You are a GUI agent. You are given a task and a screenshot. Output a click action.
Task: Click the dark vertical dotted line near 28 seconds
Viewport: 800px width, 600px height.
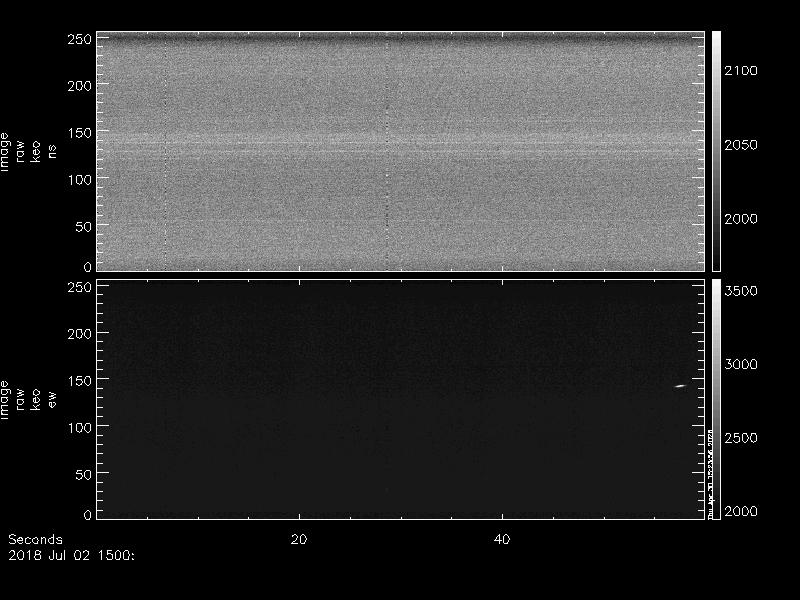click(x=387, y=151)
